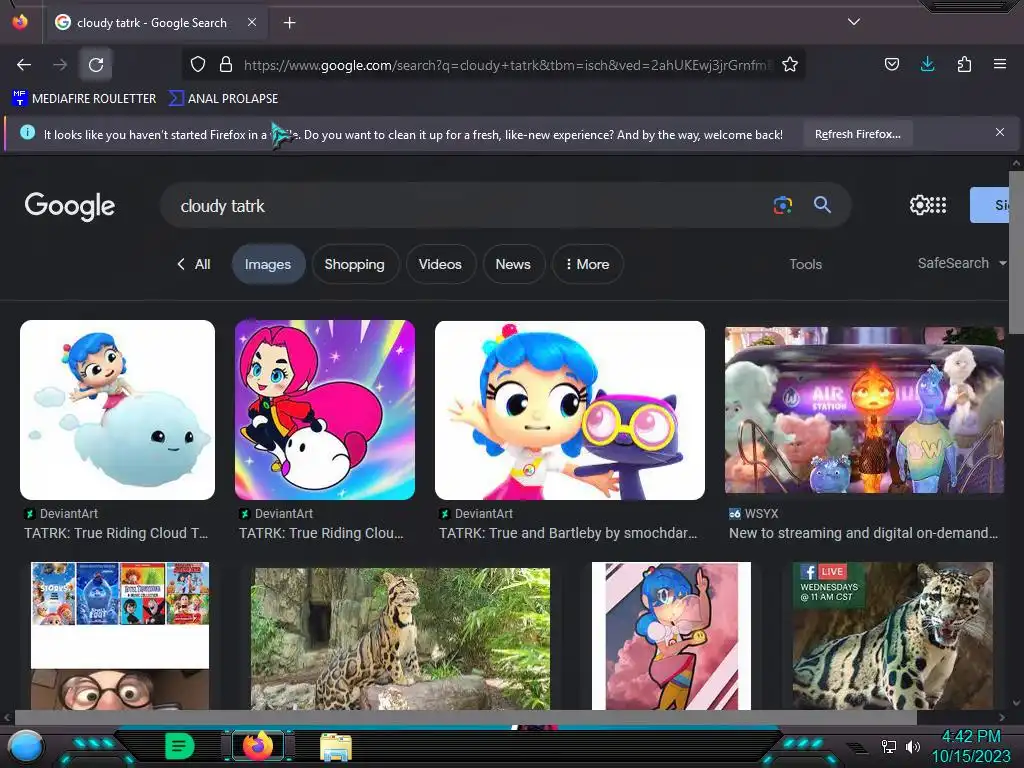Click the info icon in the notification bar
1024x768 pixels.
pyautogui.click(x=27, y=133)
